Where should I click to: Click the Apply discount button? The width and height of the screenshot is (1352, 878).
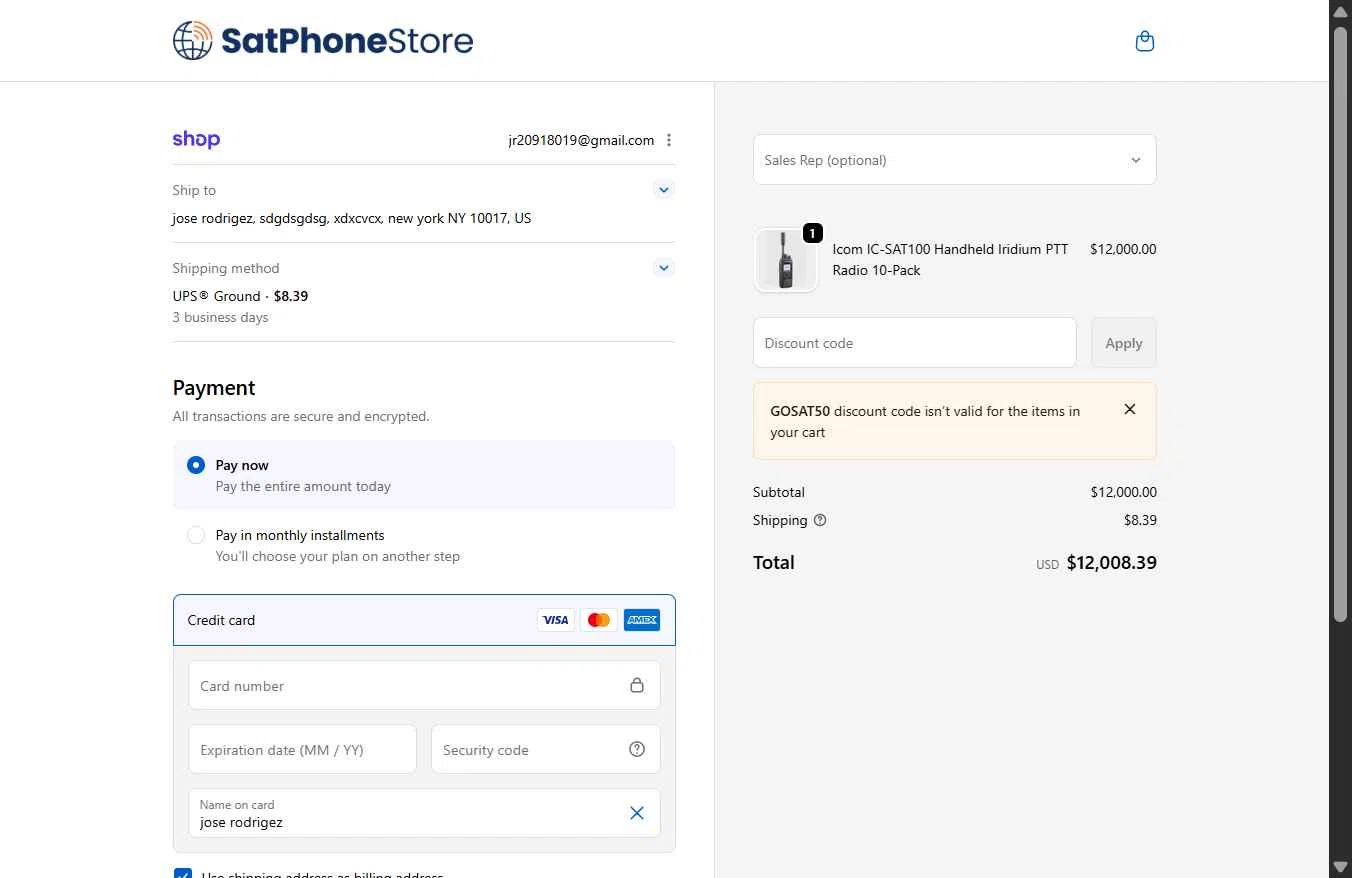pyautogui.click(x=1123, y=343)
